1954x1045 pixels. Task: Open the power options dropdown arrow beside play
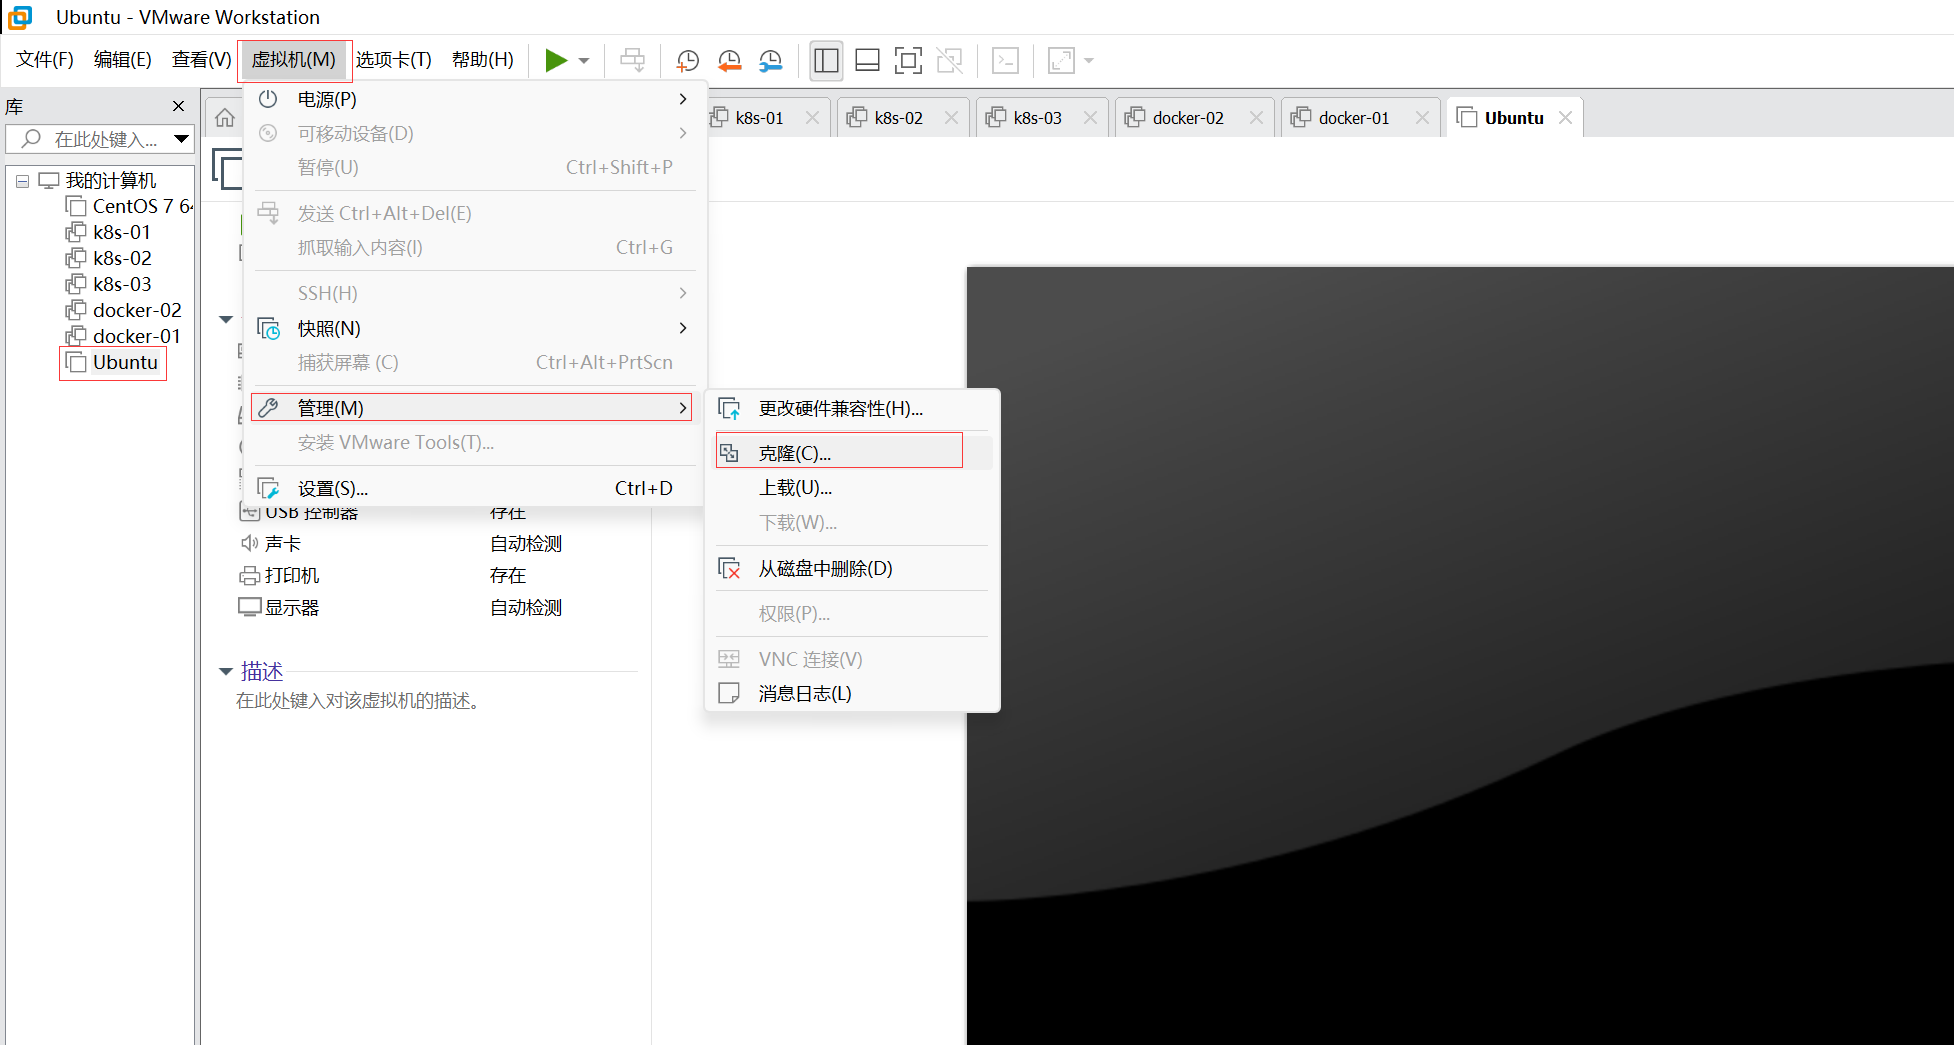pyautogui.click(x=584, y=61)
